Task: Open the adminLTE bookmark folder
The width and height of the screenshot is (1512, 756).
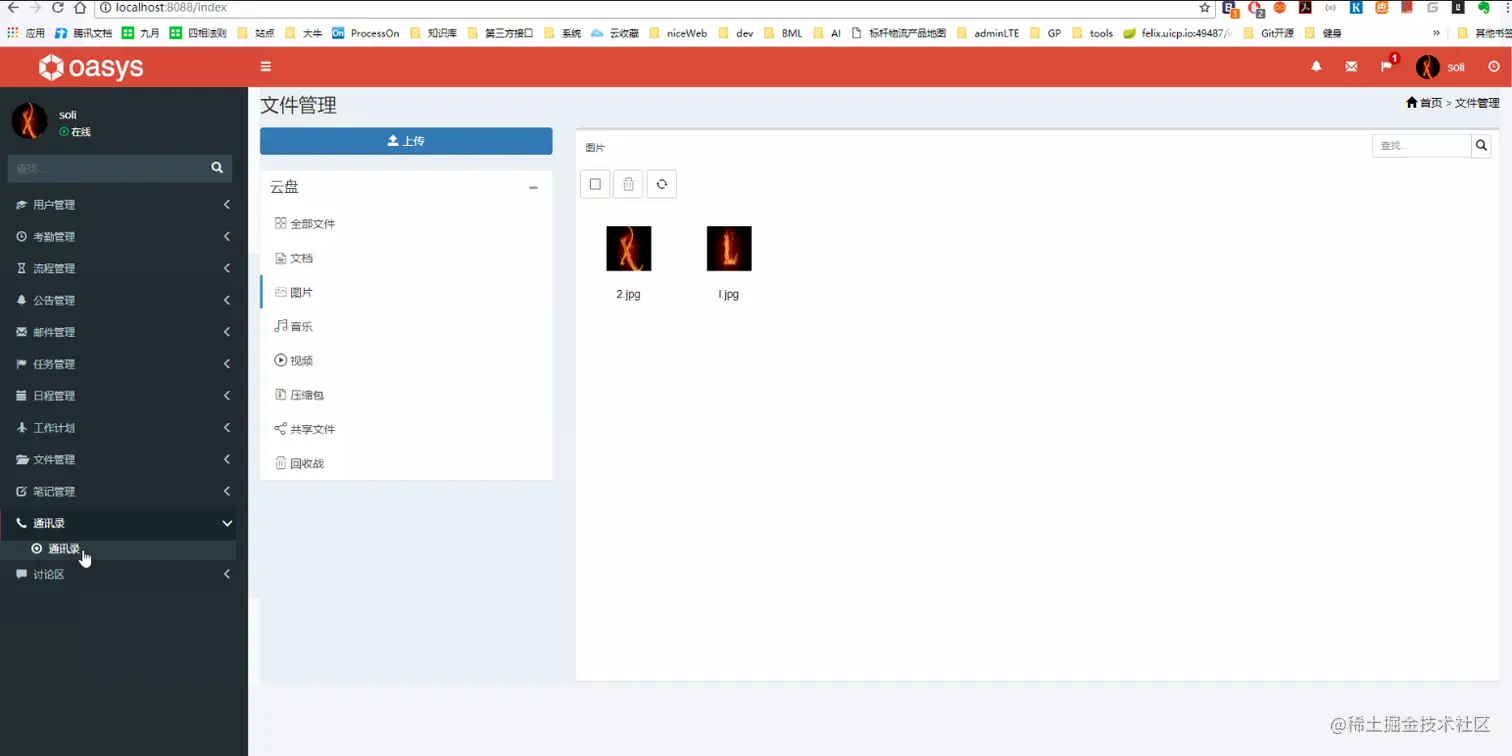Action: click(989, 33)
